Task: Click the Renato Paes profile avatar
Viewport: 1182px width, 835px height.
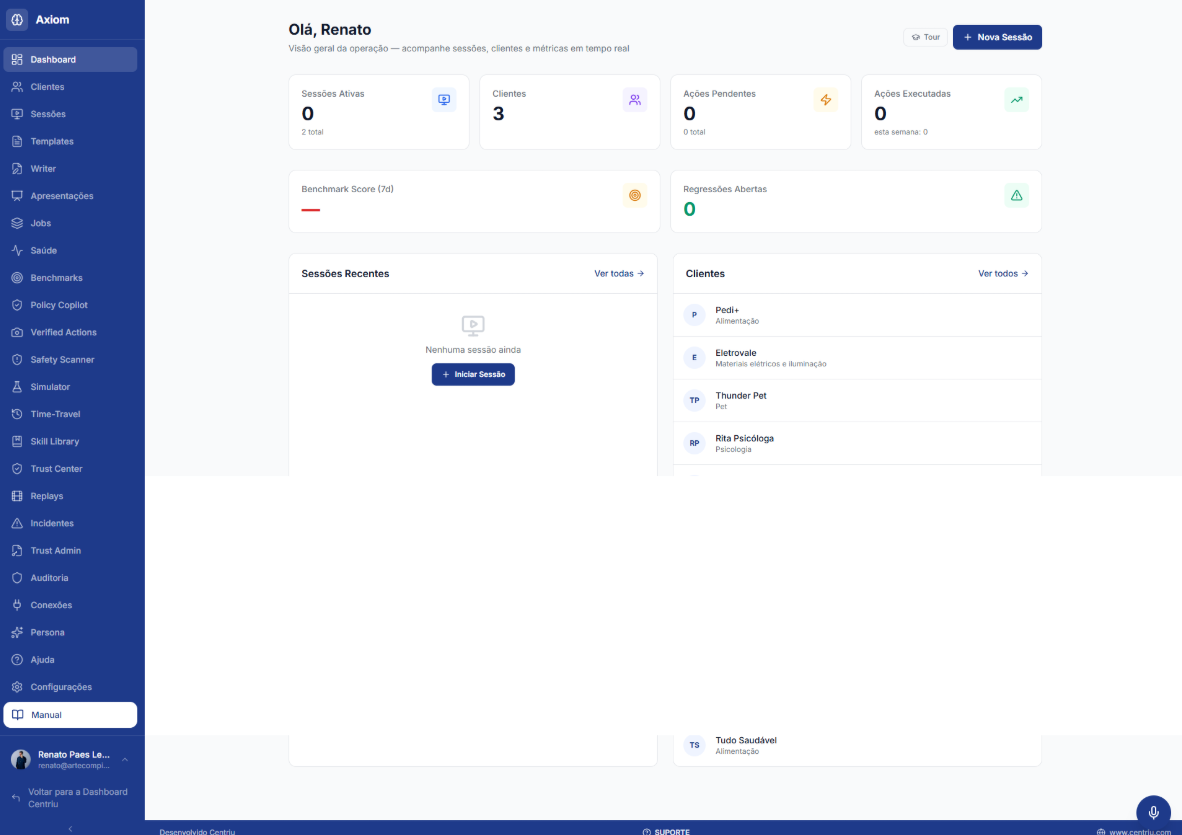Action: tap(21, 760)
